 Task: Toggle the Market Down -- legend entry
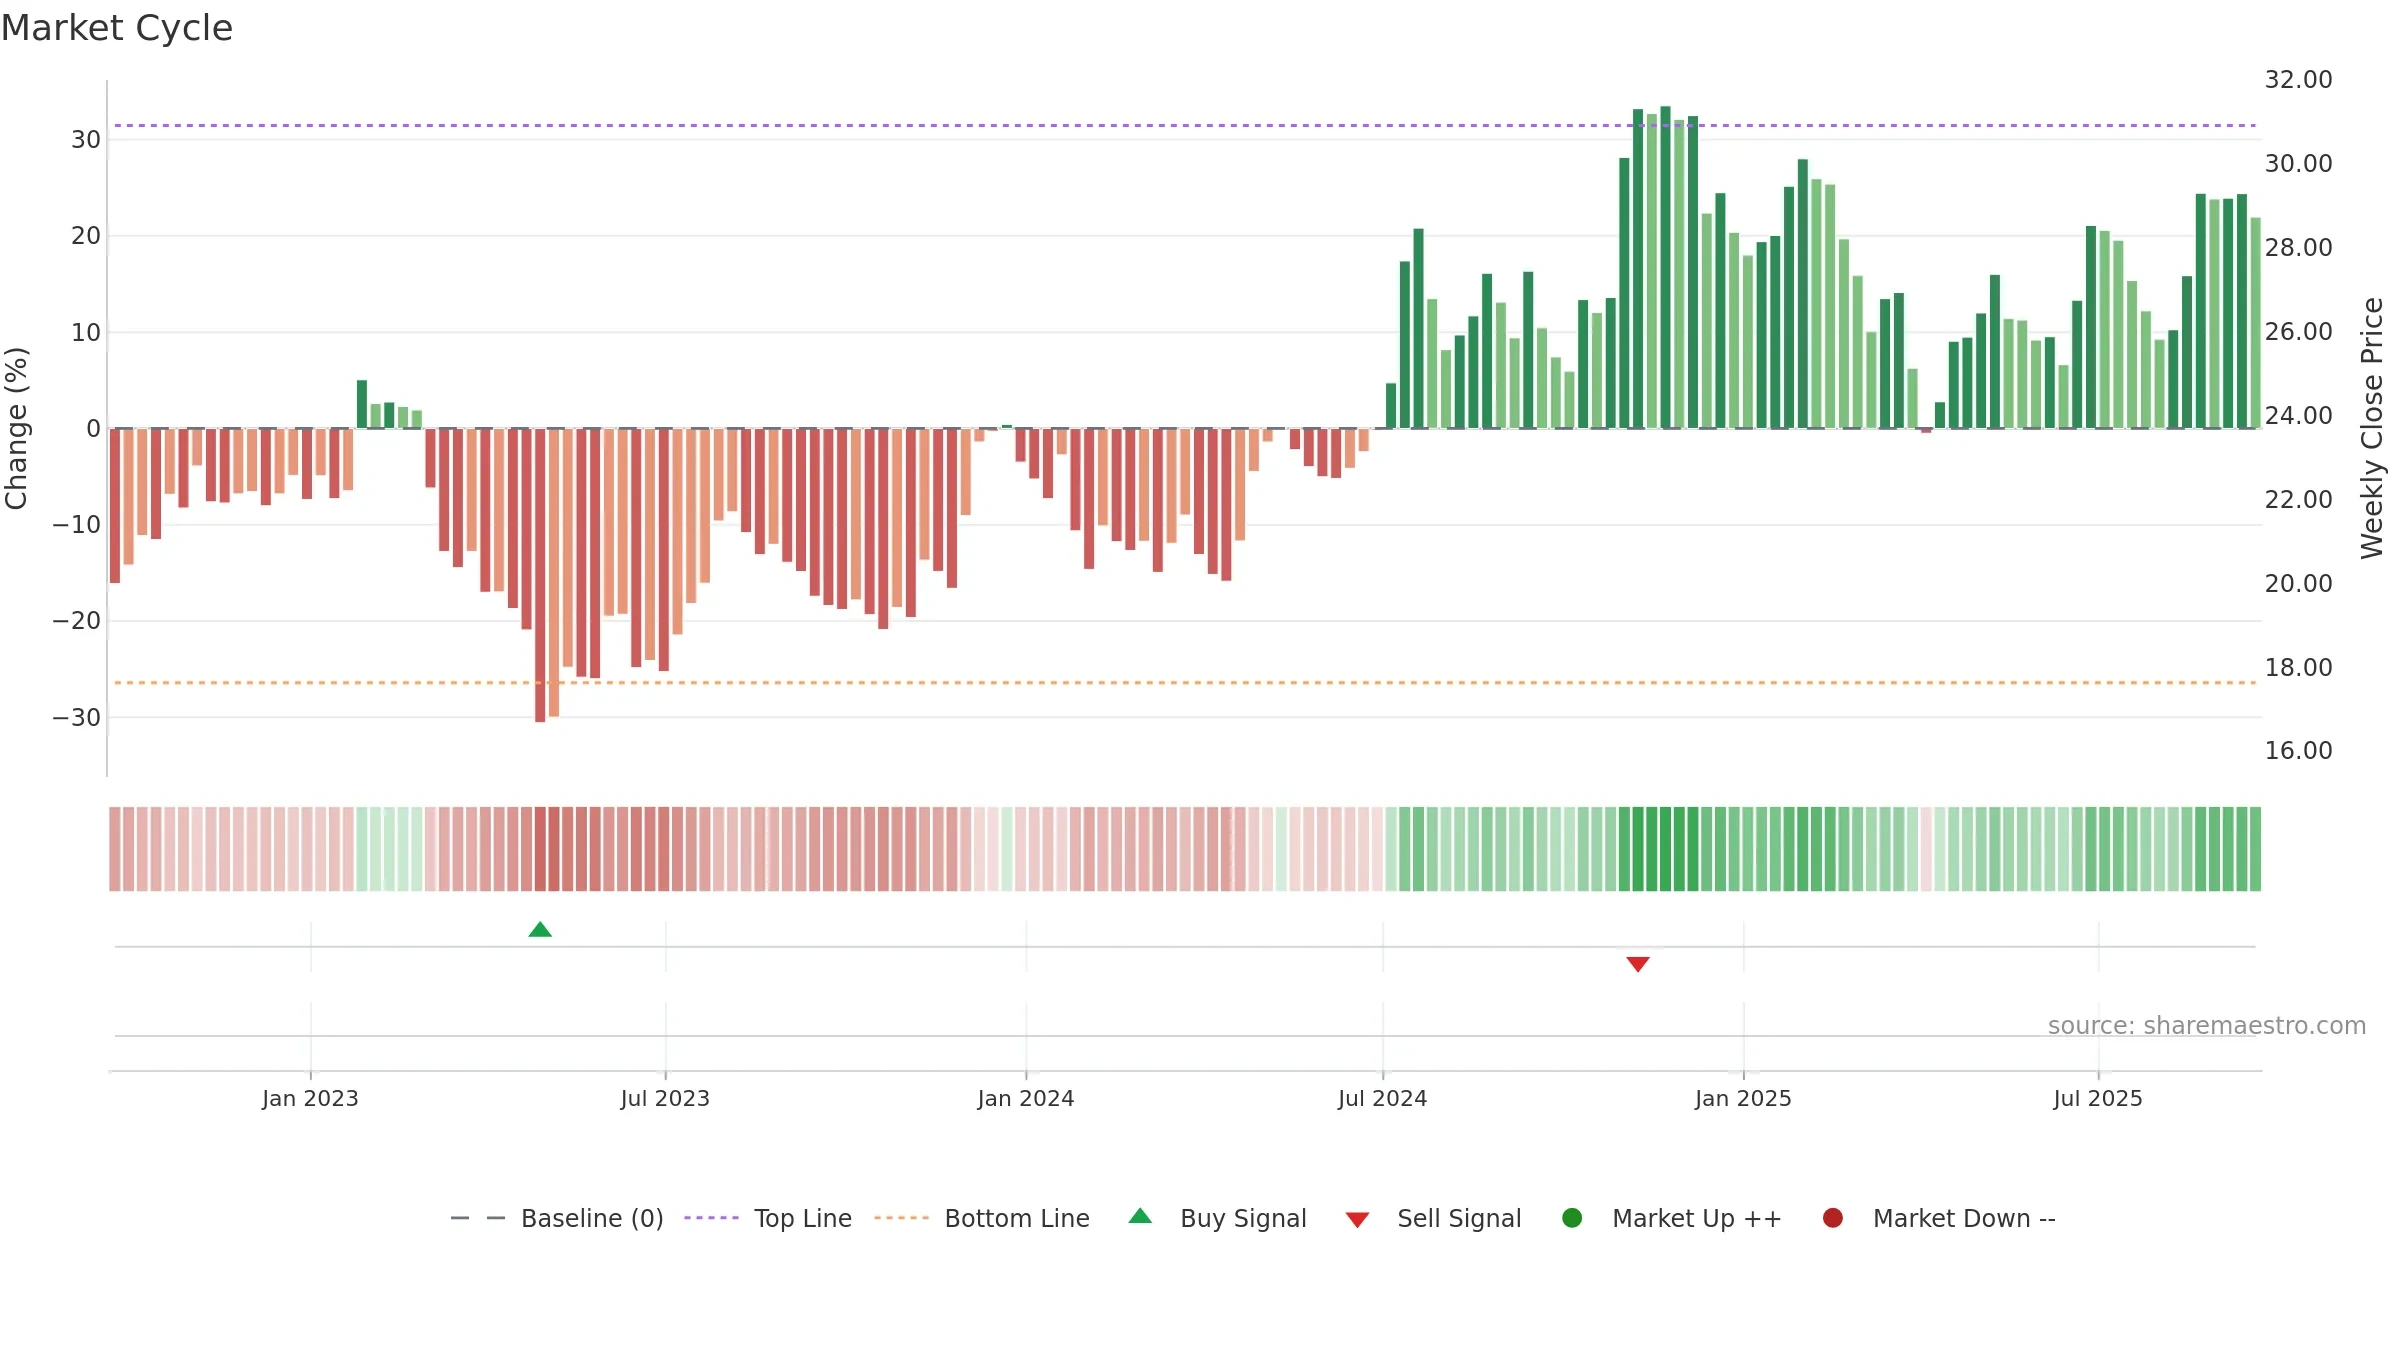point(1939,1218)
